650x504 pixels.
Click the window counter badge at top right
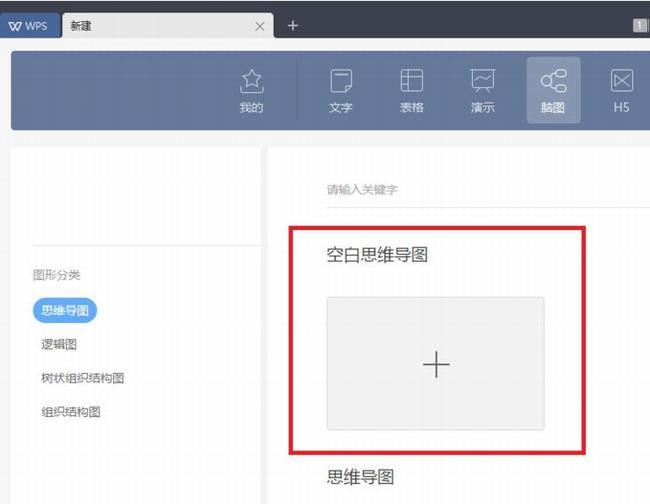640,26
